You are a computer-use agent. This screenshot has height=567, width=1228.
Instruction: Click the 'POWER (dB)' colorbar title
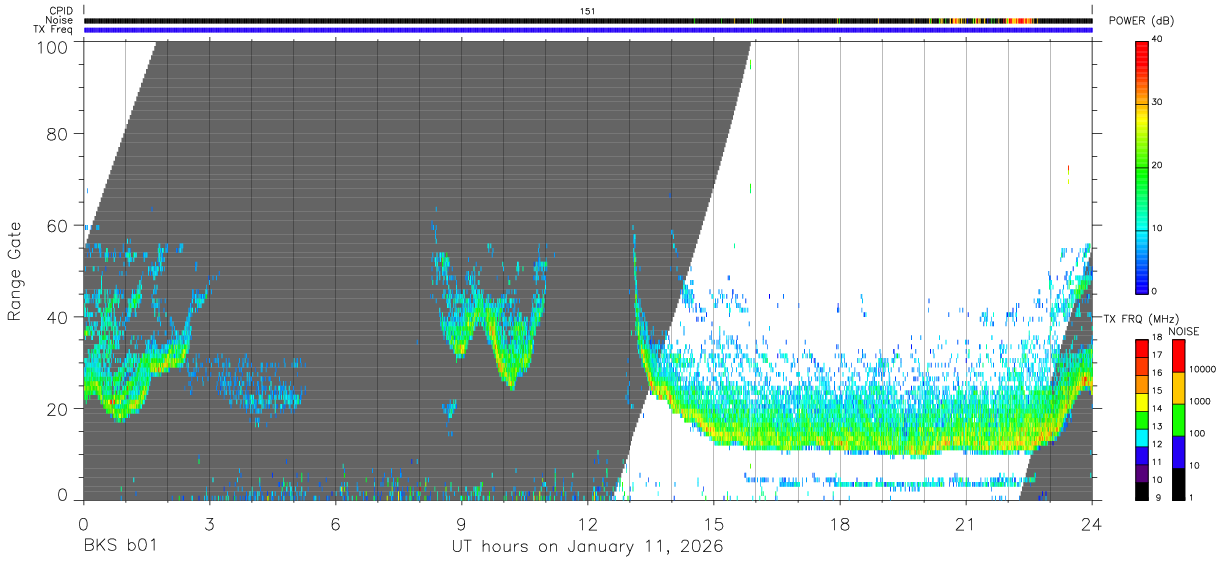click(x=1142, y=21)
